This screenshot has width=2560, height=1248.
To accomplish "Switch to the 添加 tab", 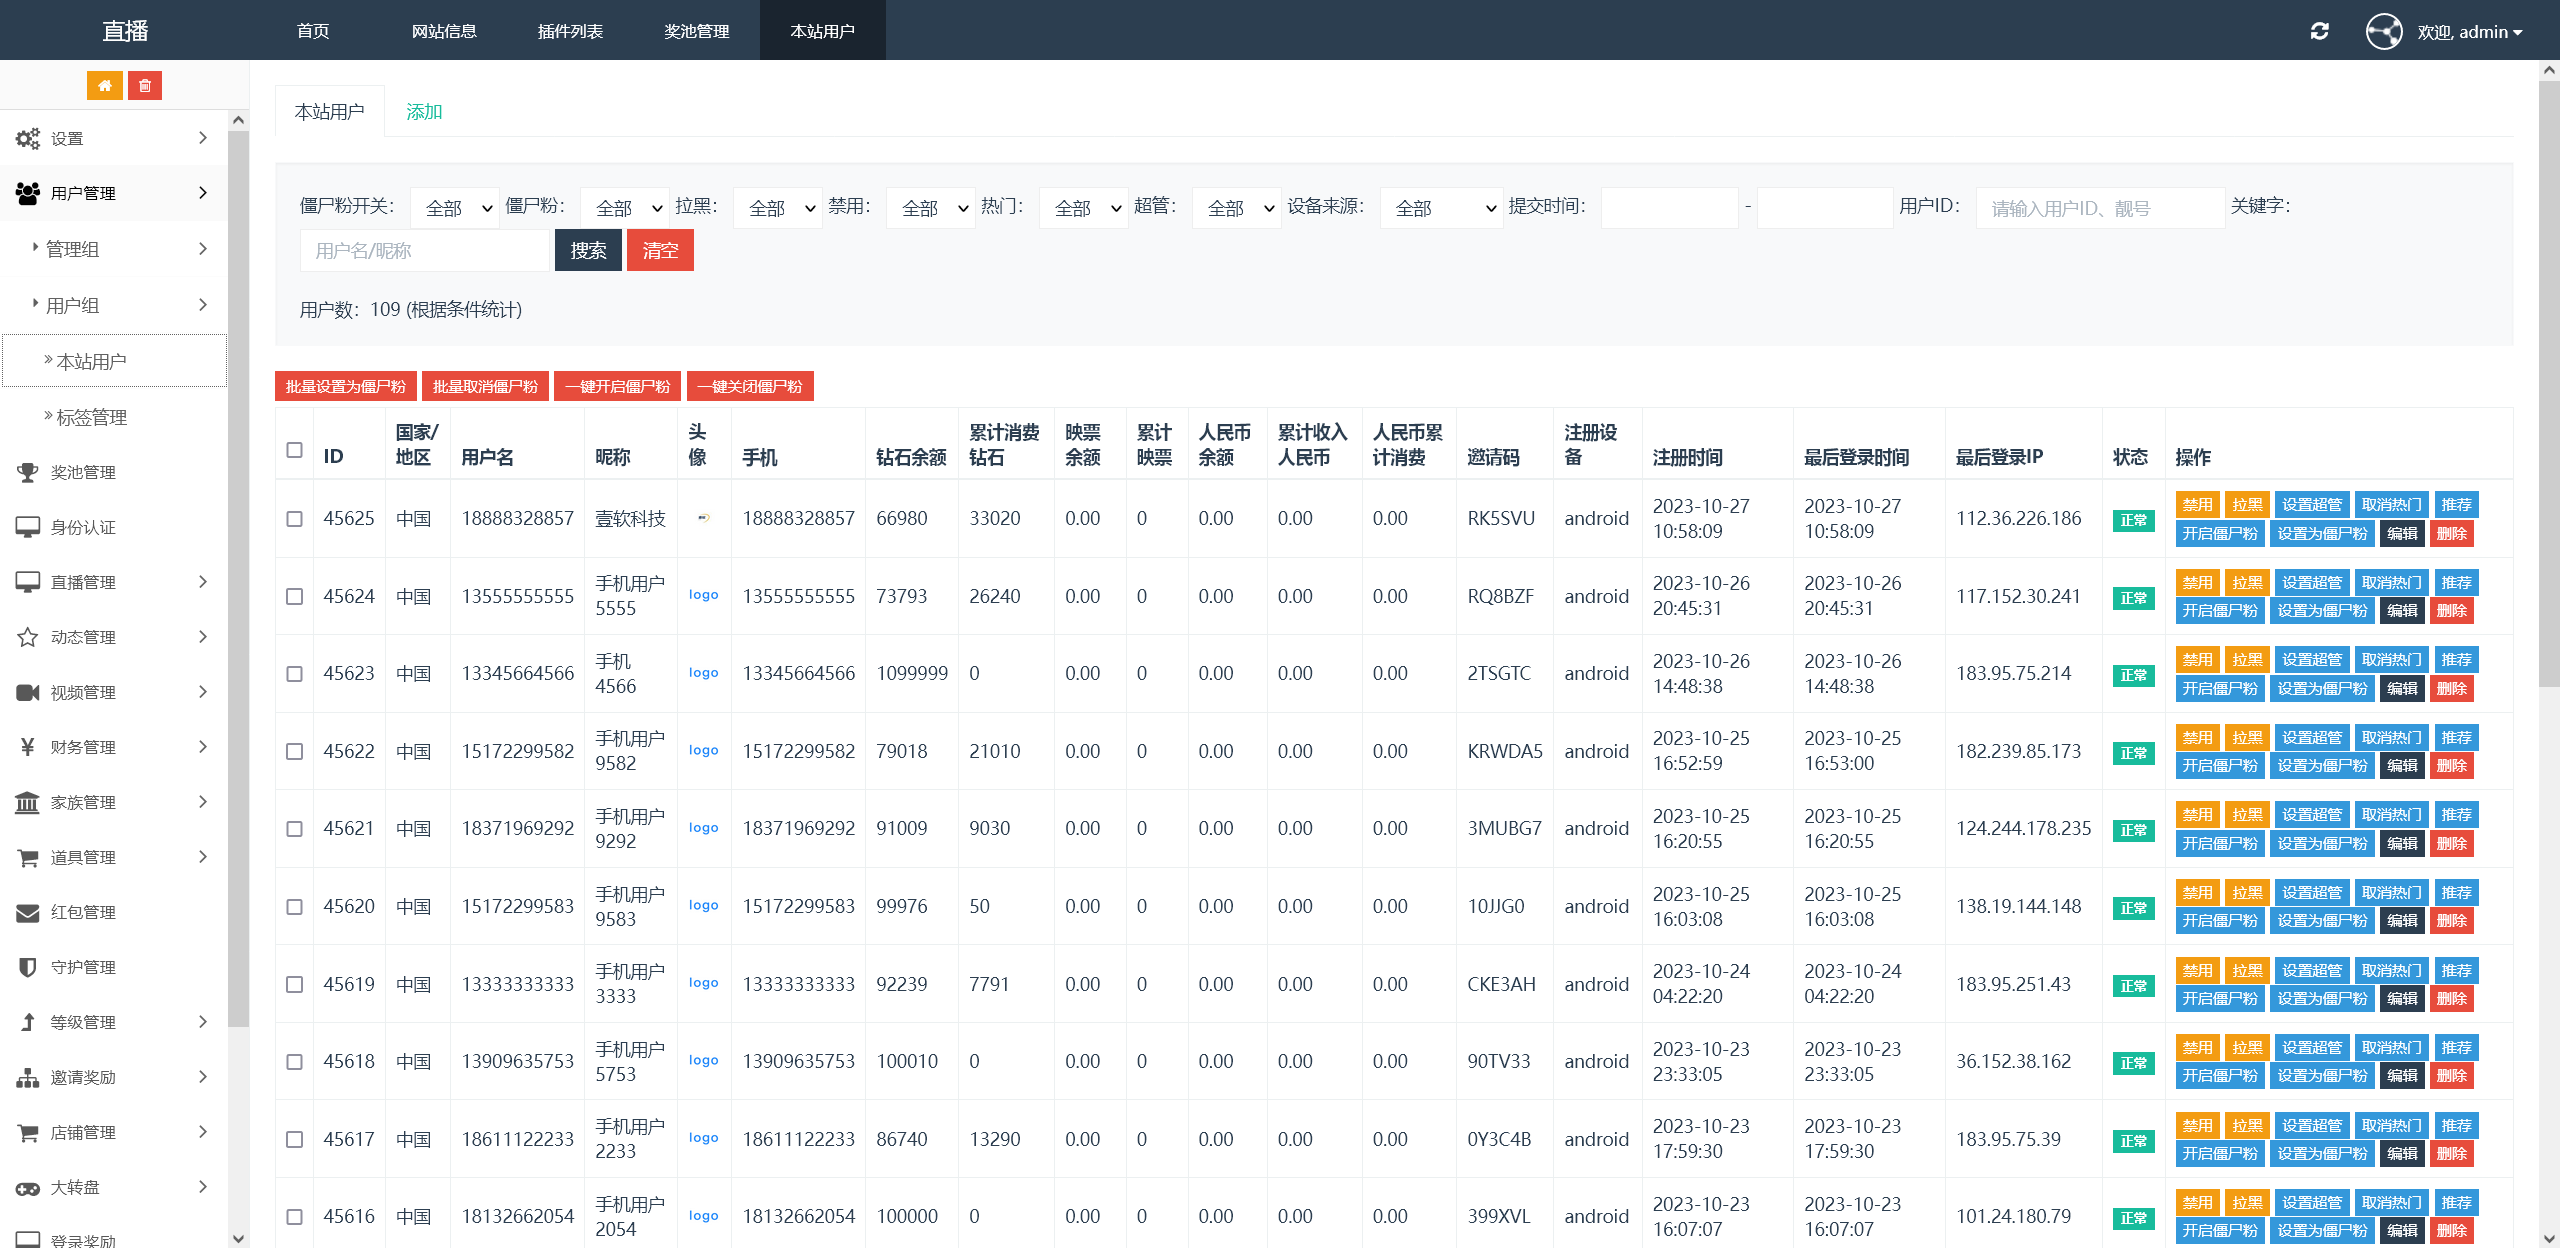I will [x=424, y=112].
